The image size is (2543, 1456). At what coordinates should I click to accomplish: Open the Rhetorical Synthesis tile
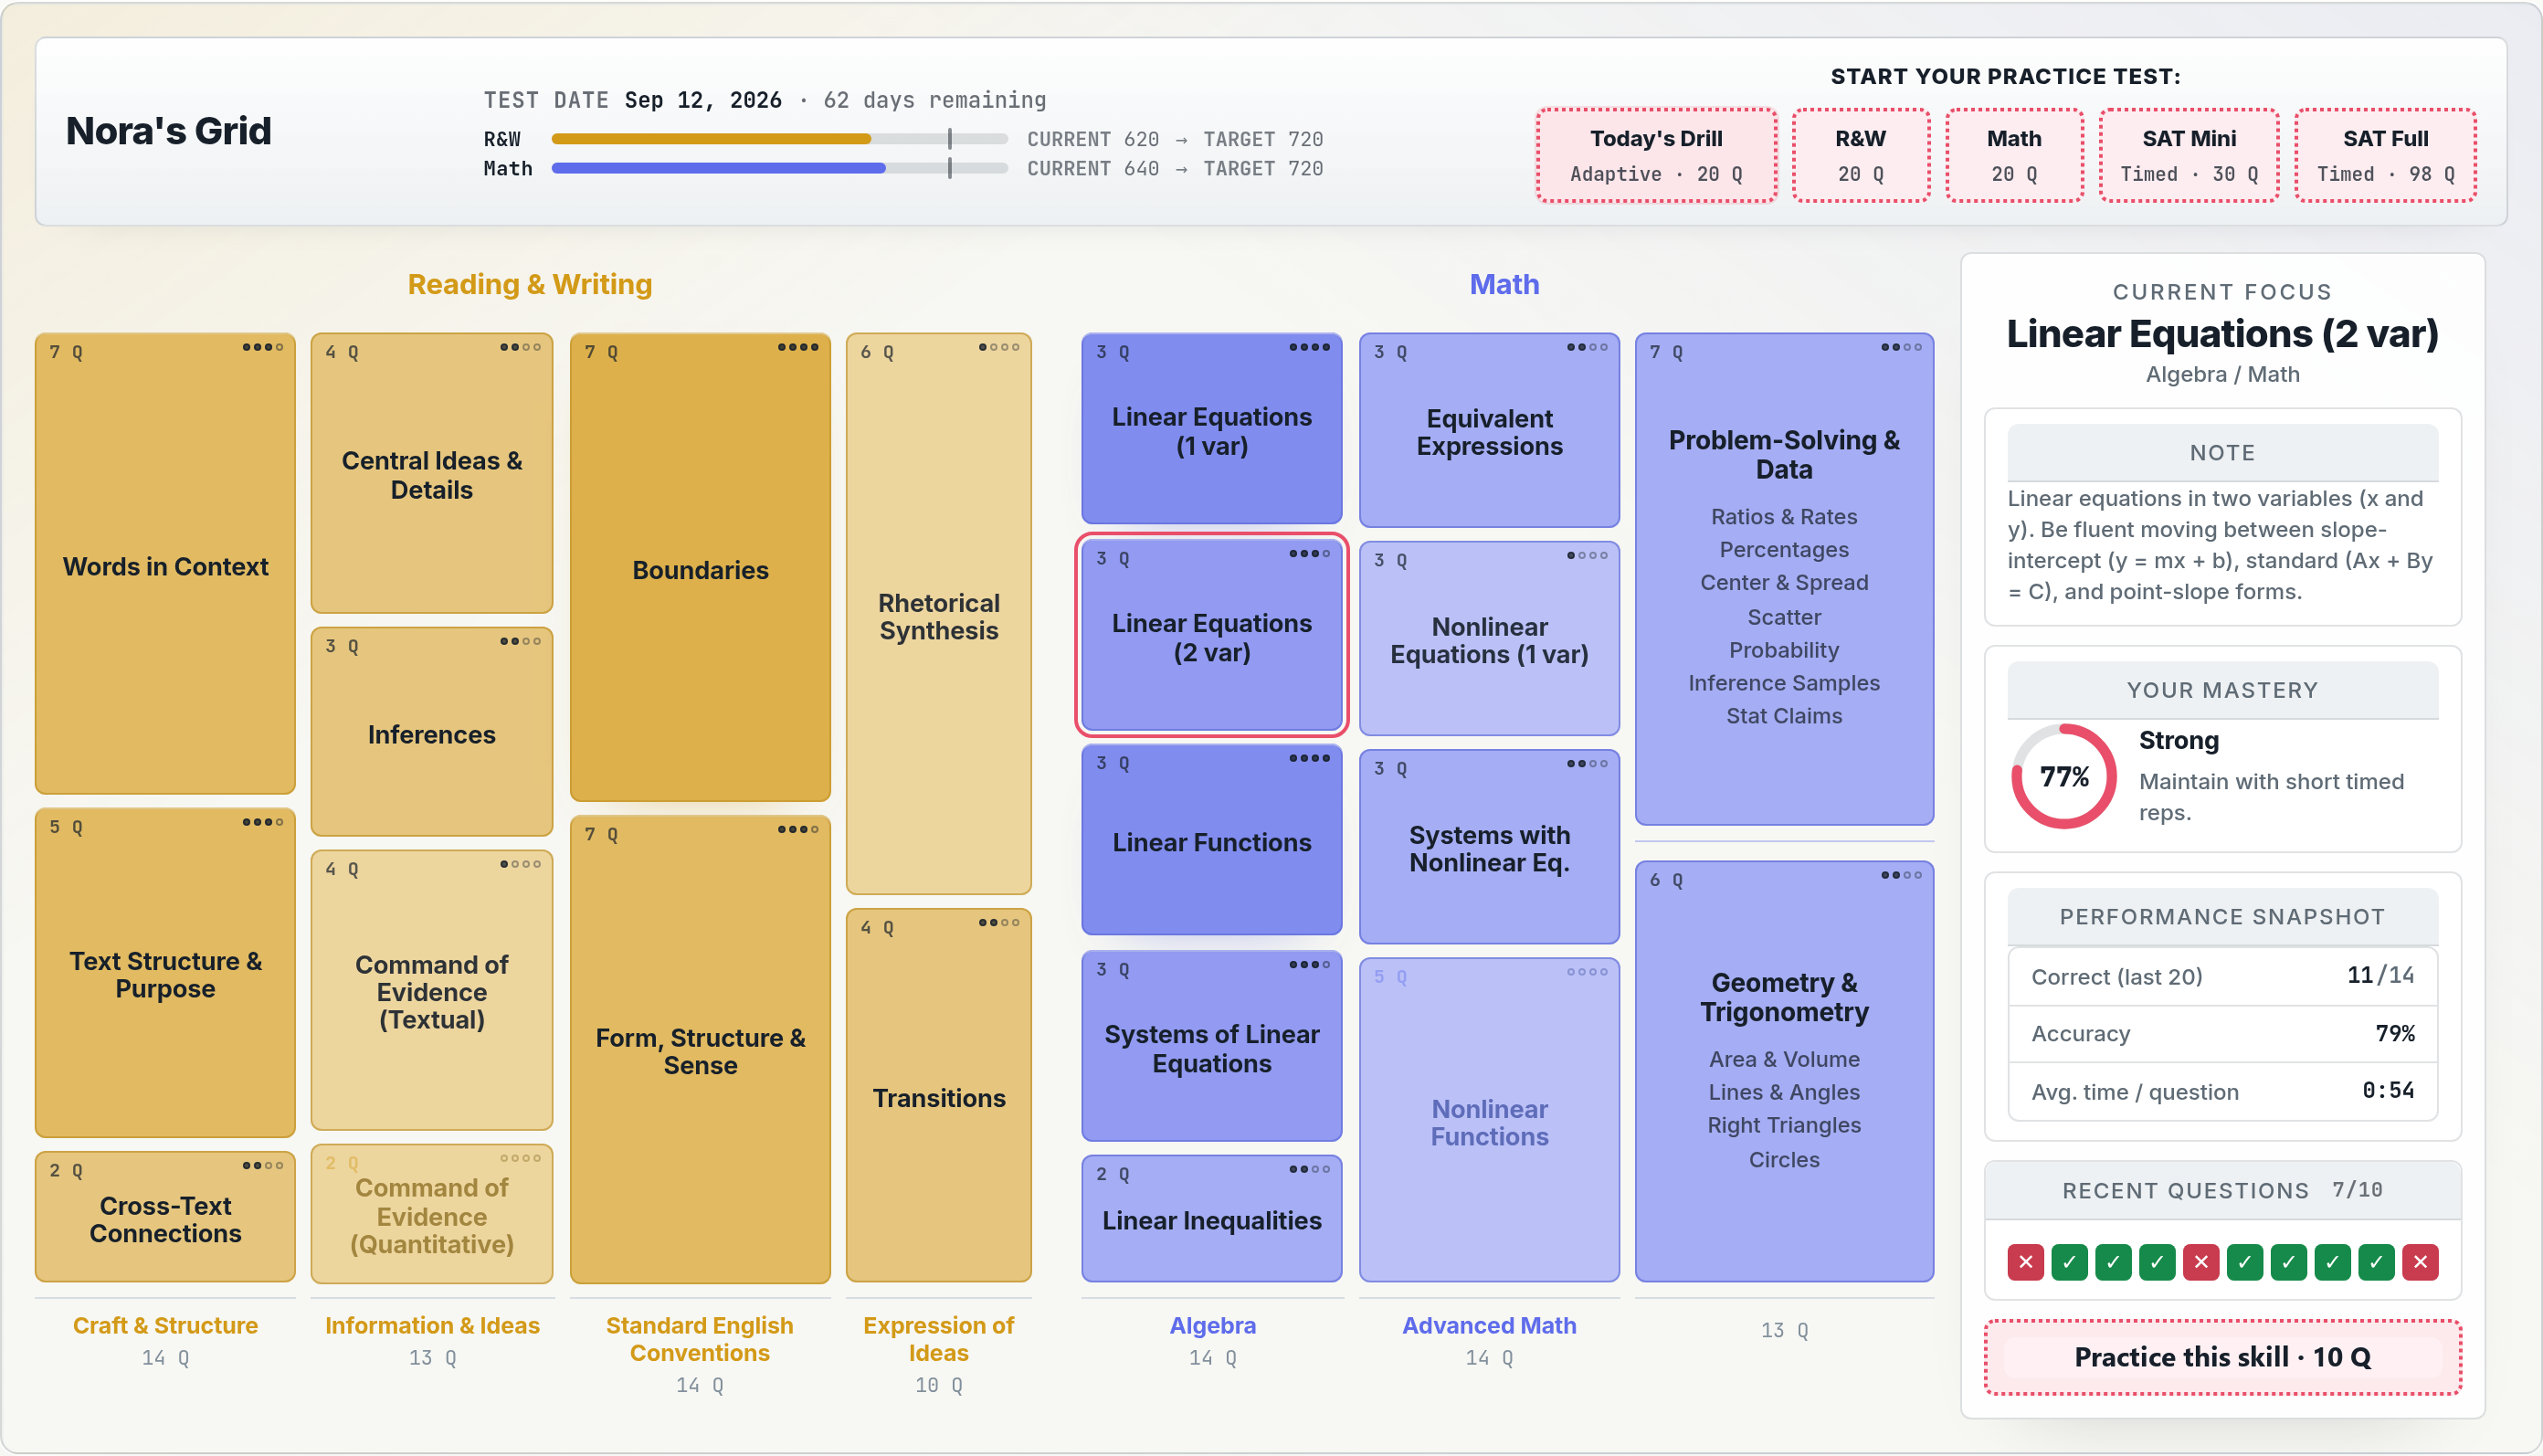(938, 614)
